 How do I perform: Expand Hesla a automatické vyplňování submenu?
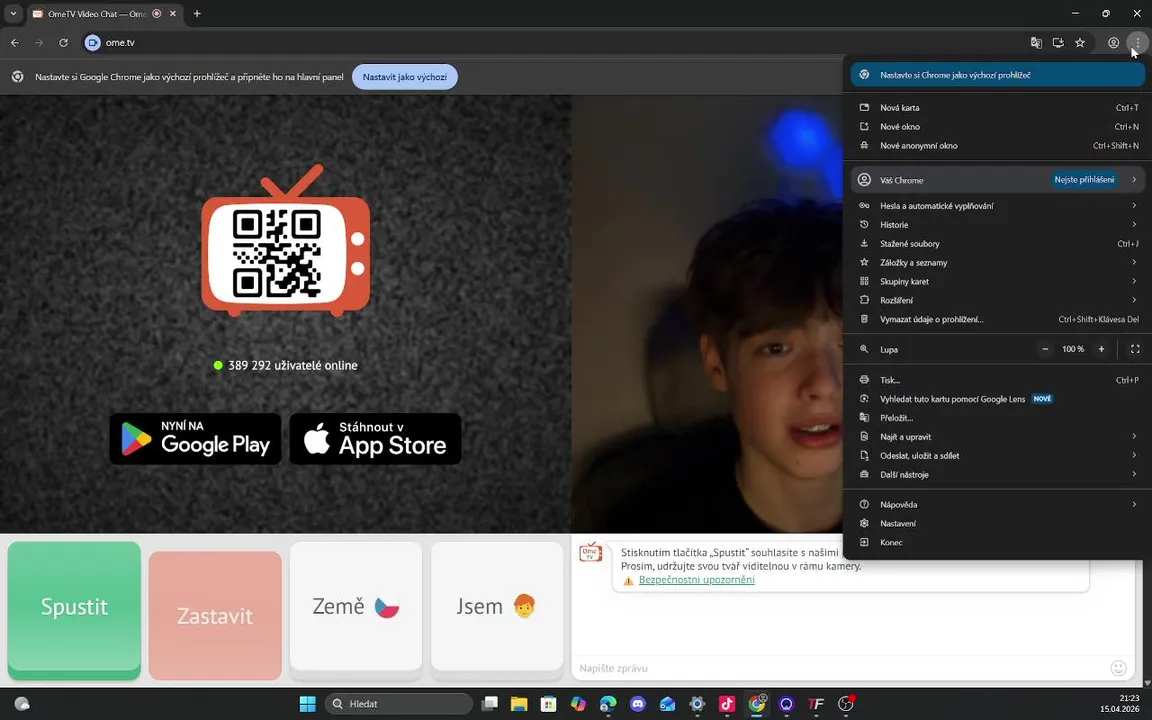(997, 206)
